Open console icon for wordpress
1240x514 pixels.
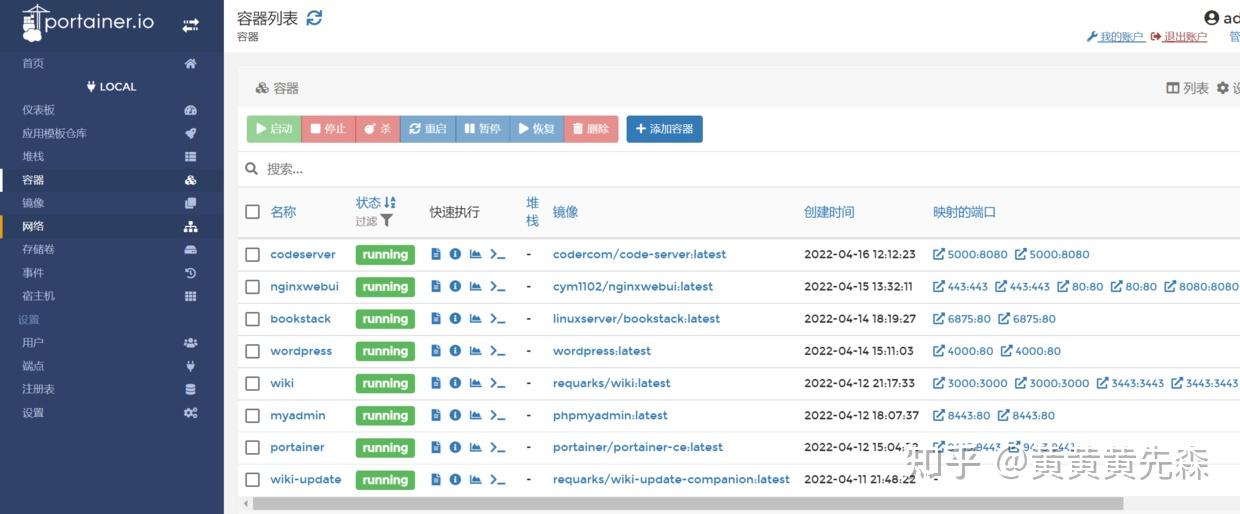[497, 351]
